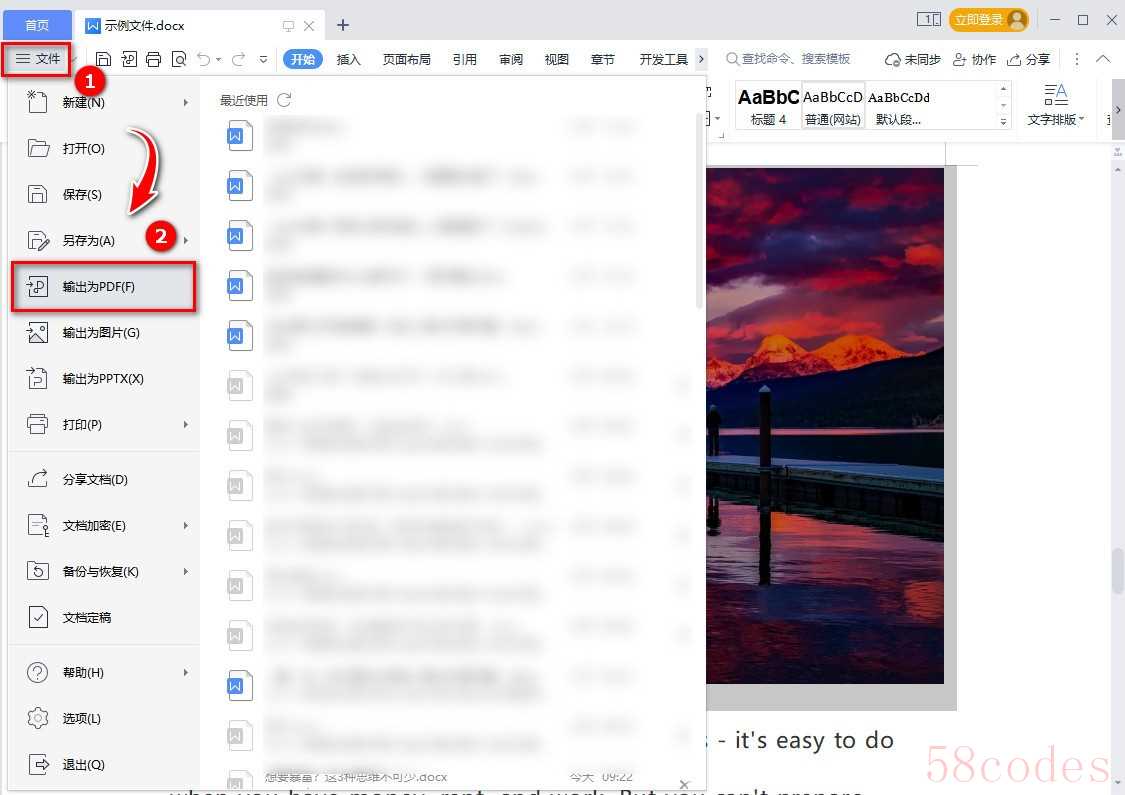1125x795 pixels.
Task: Choose 退出(Q) from the file menu
Action: click(x=105, y=765)
